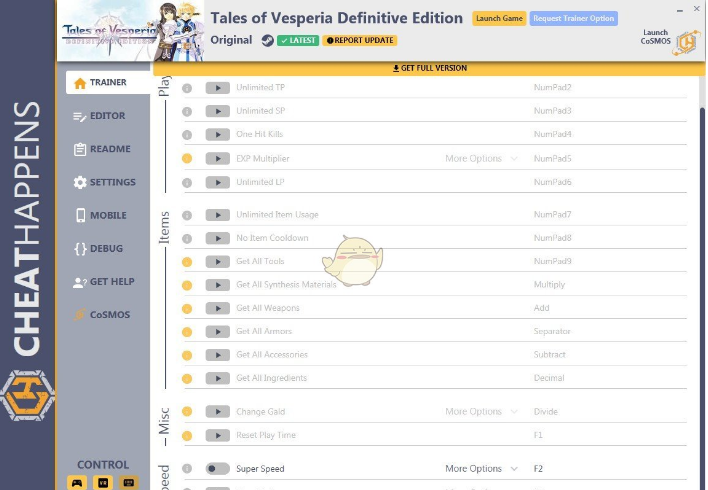Click the Get Full Version banner
Viewport: 708px width, 490px height.
coord(428,68)
